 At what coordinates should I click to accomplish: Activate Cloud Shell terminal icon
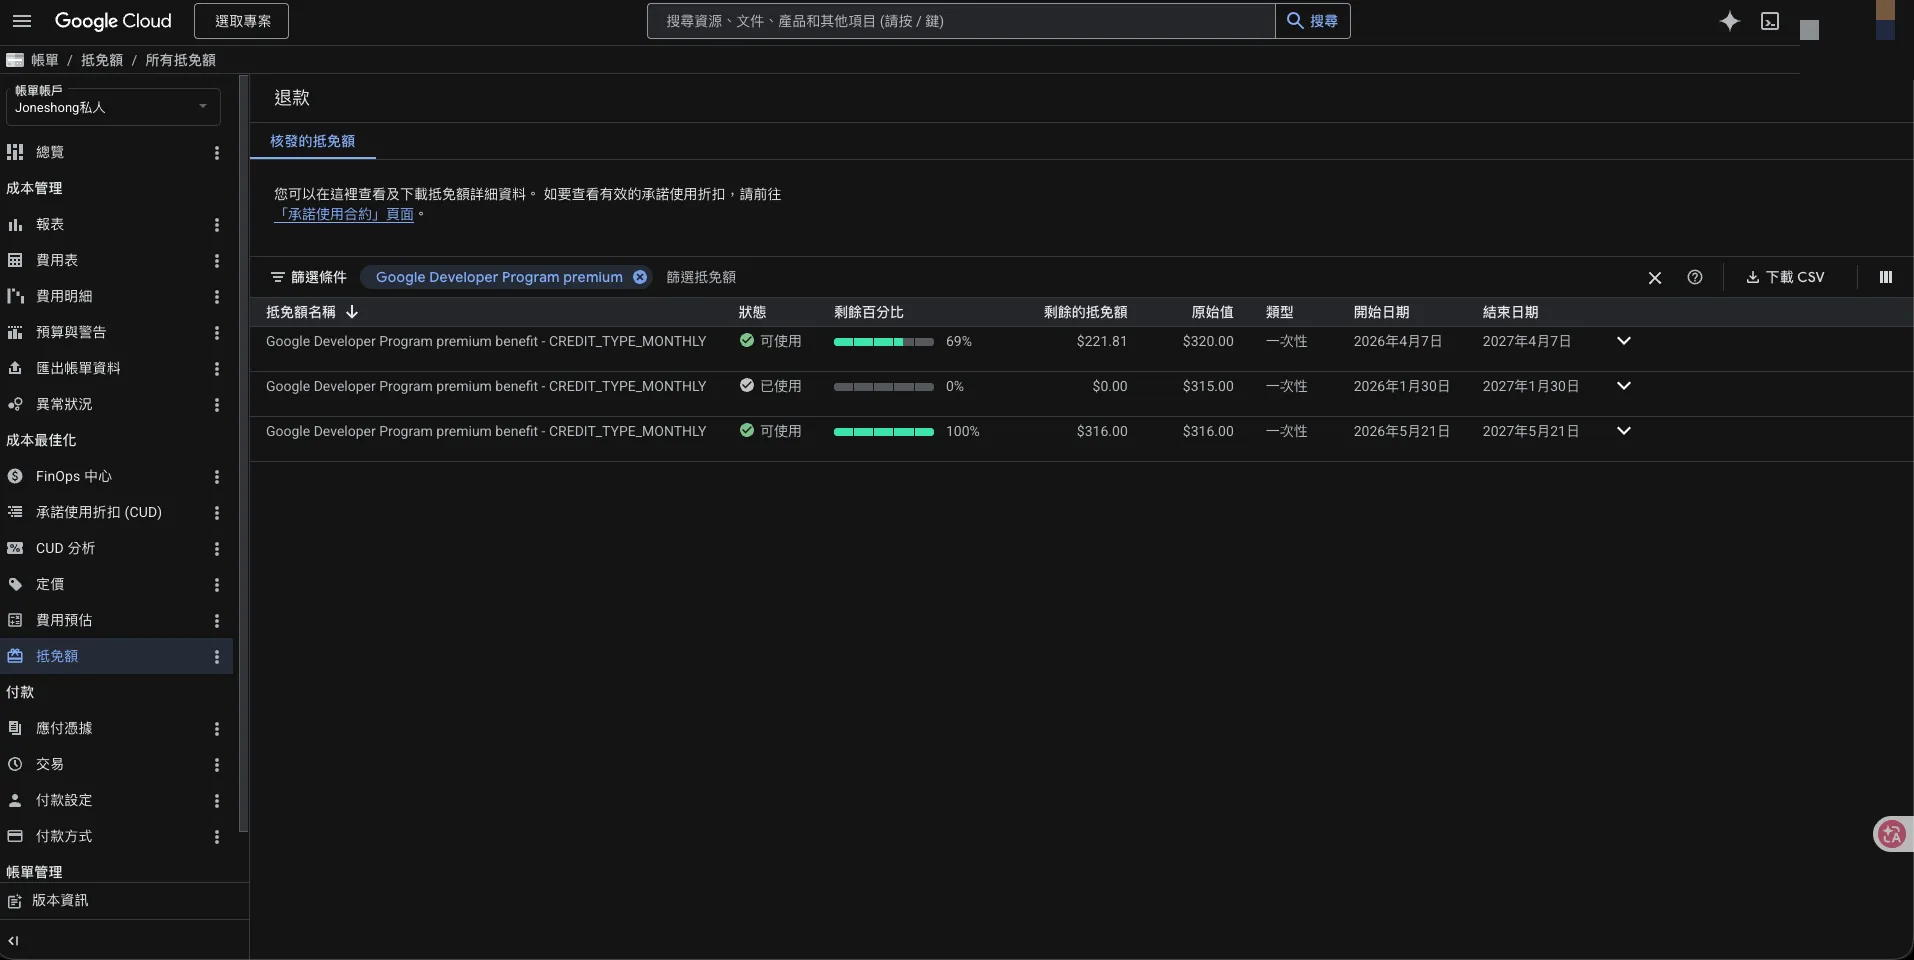pos(1770,21)
